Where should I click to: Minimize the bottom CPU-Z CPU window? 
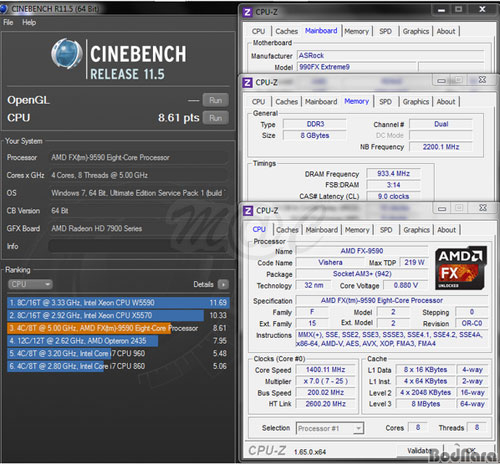(x=442, y=209)
